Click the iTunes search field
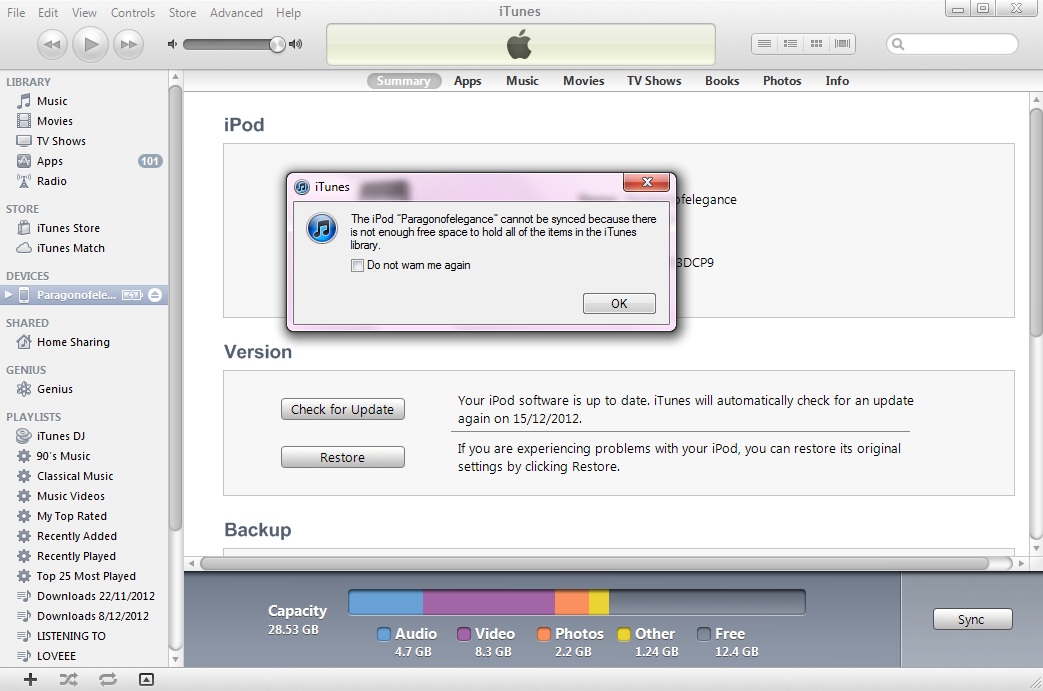 [953, 44]
